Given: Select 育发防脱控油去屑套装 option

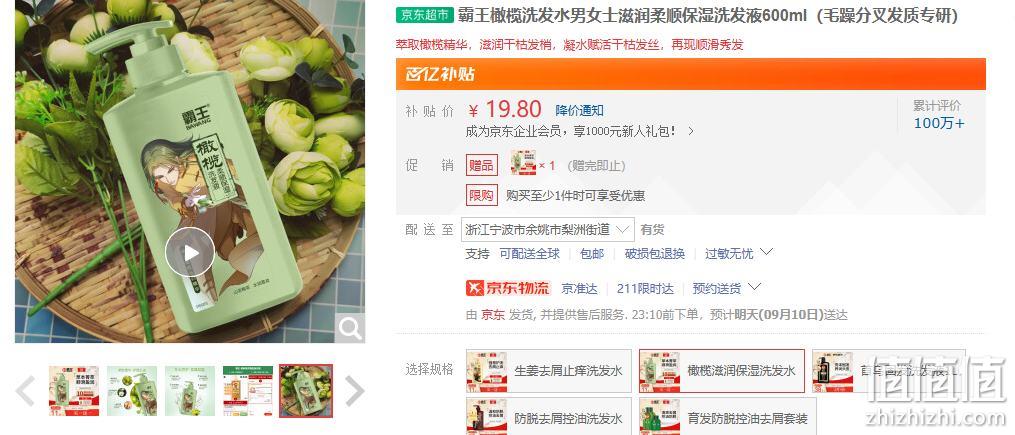Looking at the screenshot, I should point(728,419).
